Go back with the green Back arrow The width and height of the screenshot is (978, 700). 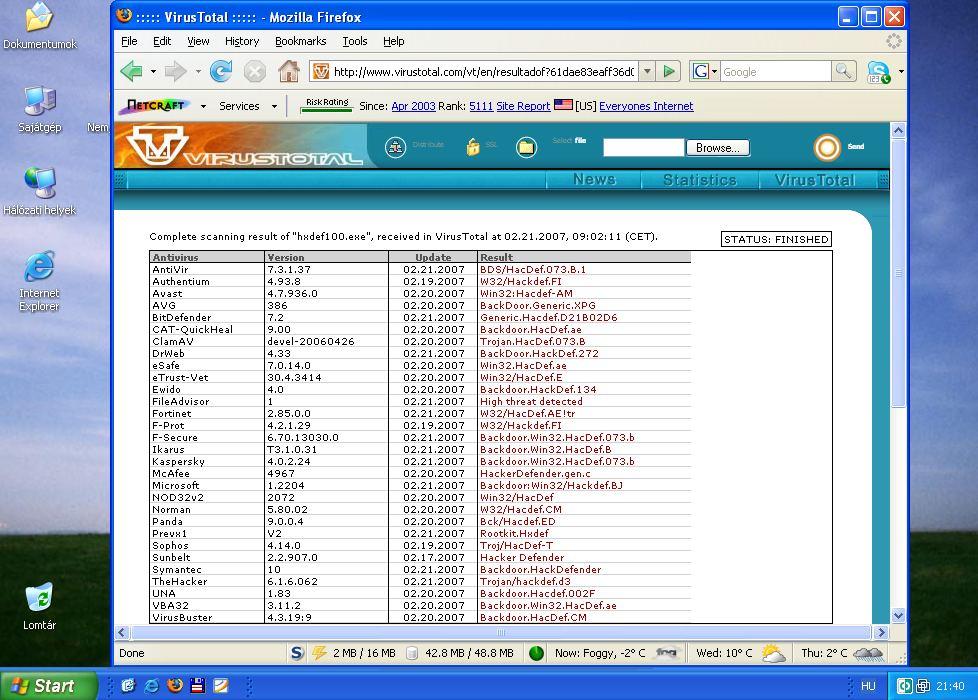132,71
